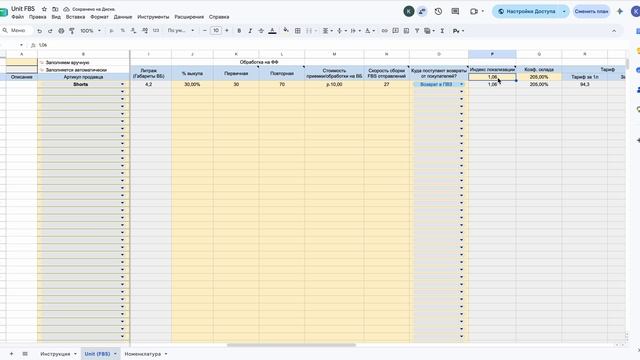Open the input language Ру dropdown
Screen dimensions: 640x360
click(x=458, y=31)
